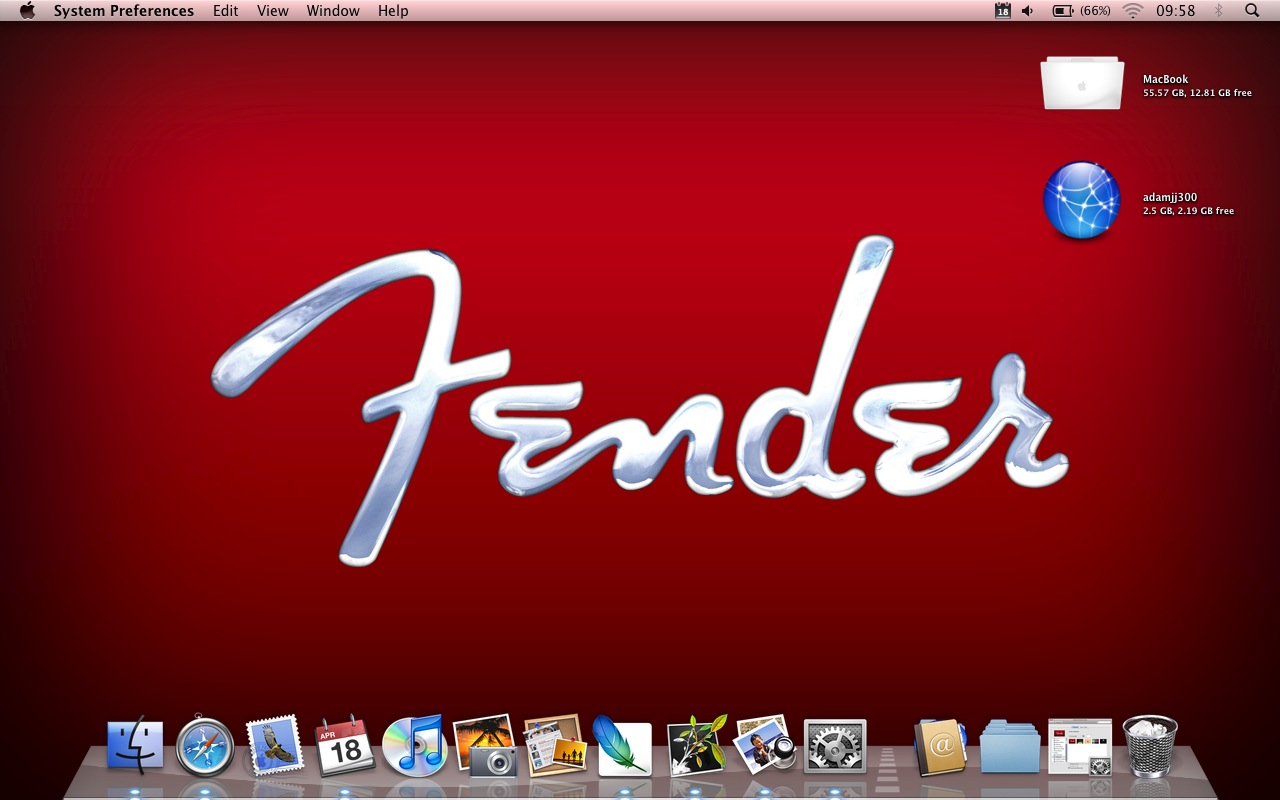Image resolution: width=1280 pixels, height=800 pixels.
Task: Click the calendar menu bar icon
Action: [1003, 11]
